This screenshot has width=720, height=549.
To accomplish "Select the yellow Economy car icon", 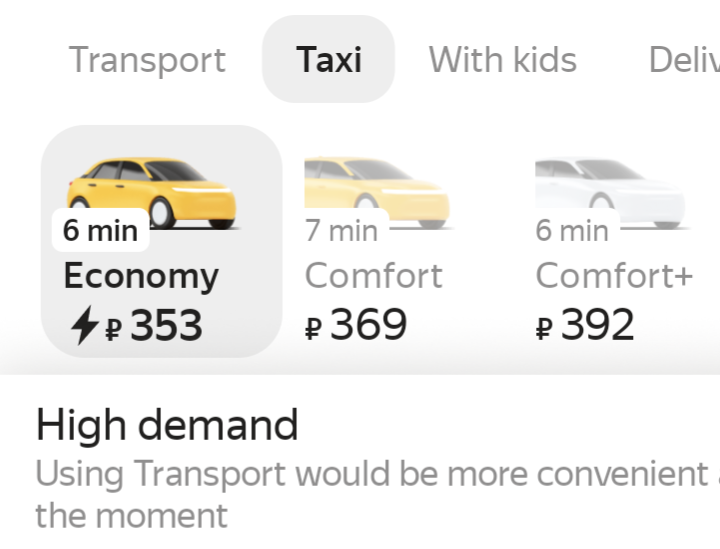I will coord(151,191).
